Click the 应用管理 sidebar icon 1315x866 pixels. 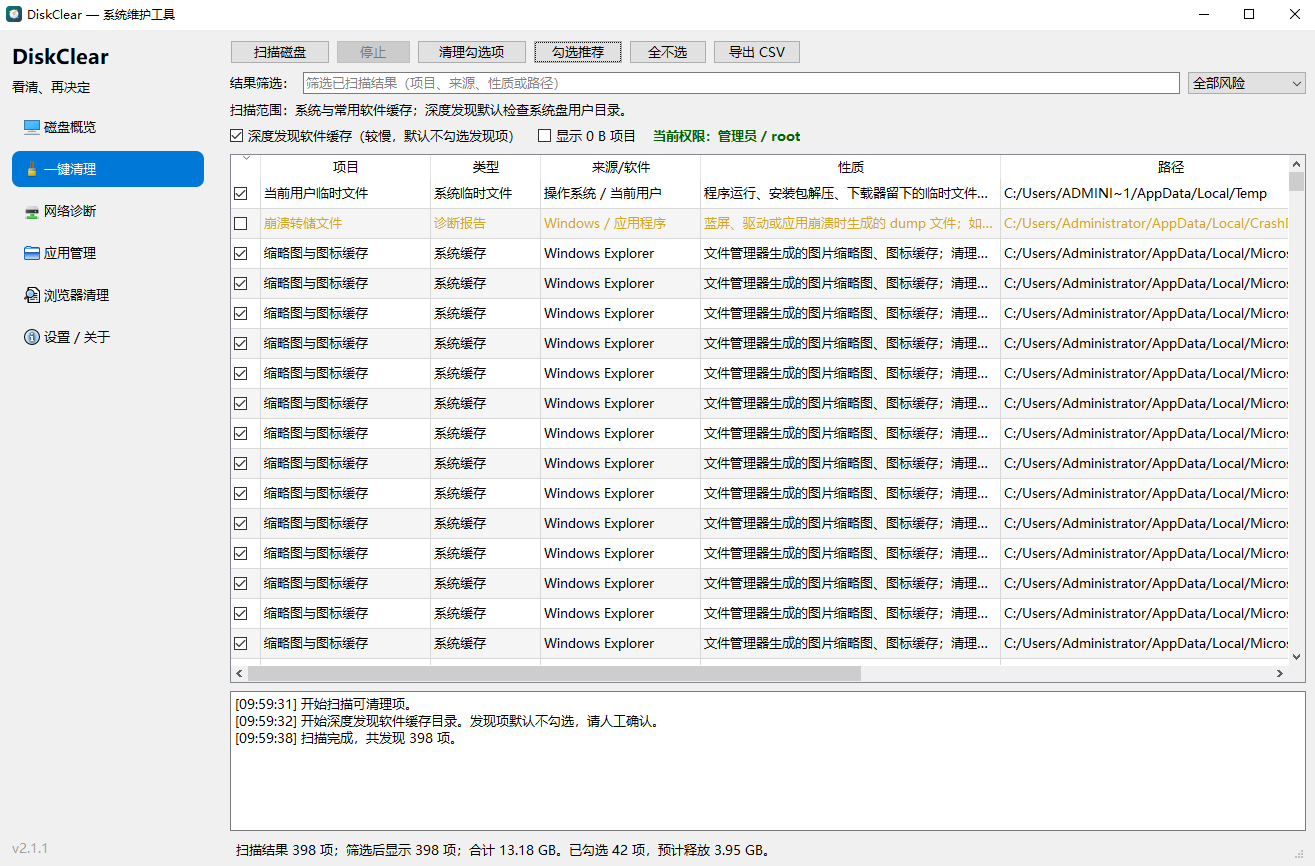pos(32,253)
